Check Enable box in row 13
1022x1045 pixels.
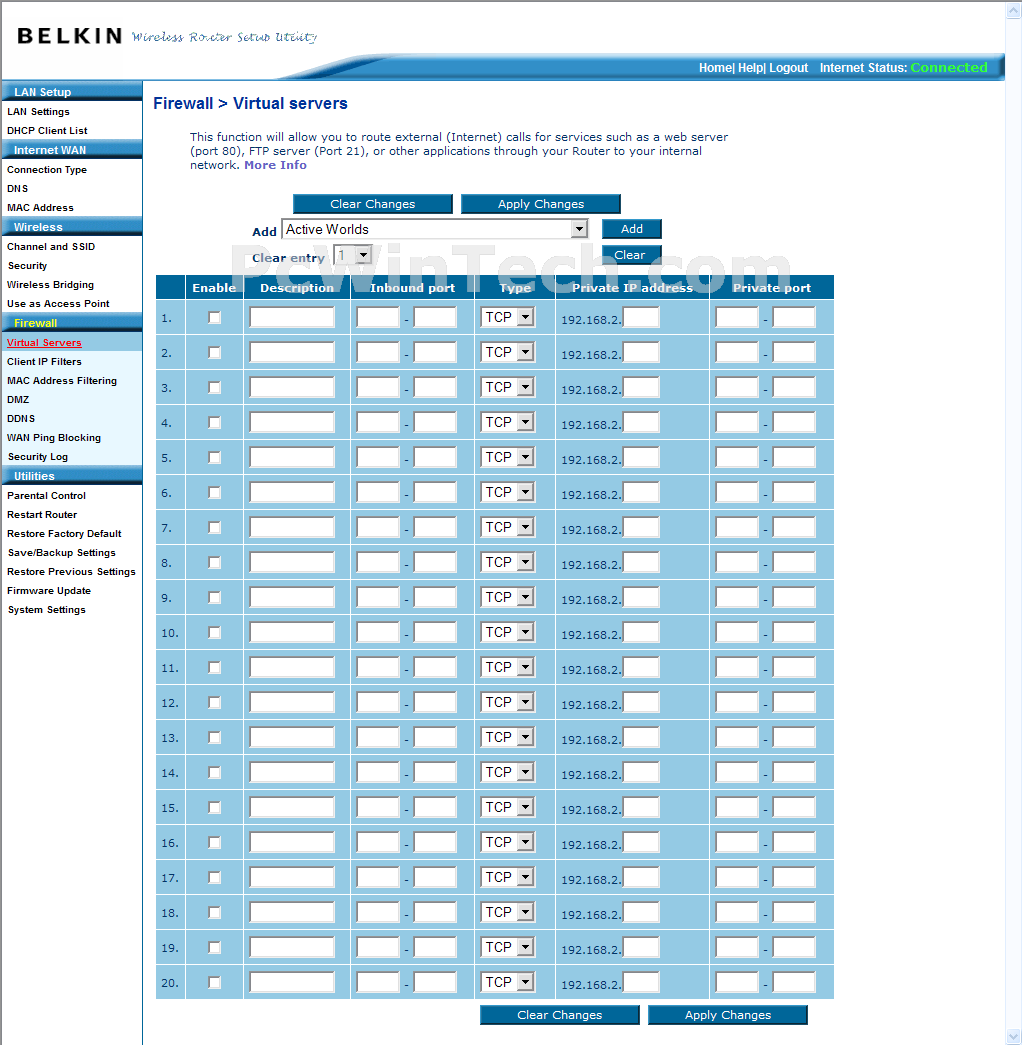click(214, 737)
